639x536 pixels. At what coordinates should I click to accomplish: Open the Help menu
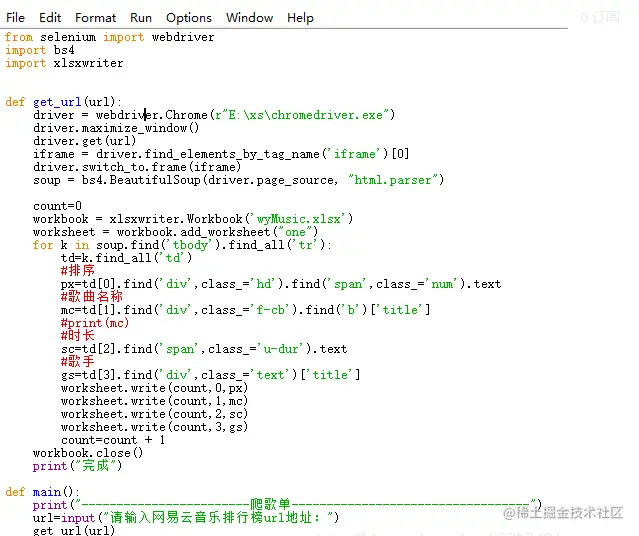tap(300, 18)
